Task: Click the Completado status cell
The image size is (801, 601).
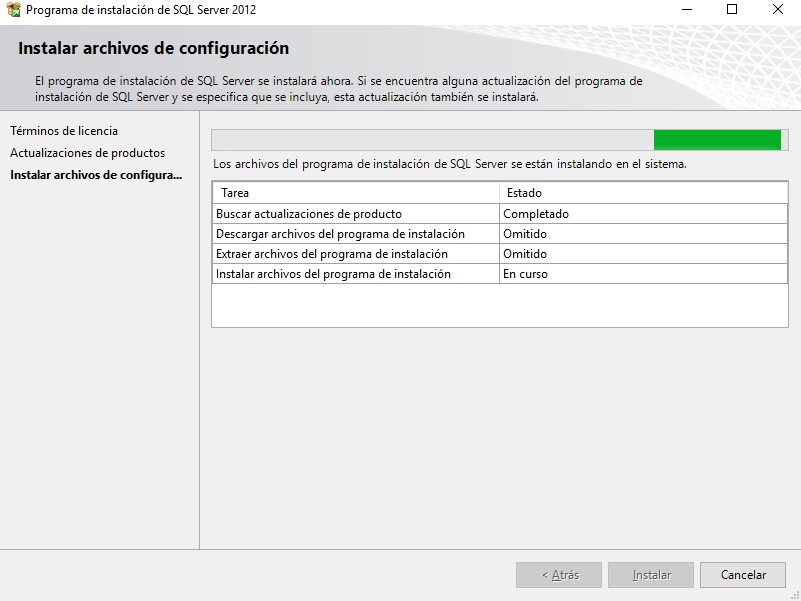Action: [644, 214]
